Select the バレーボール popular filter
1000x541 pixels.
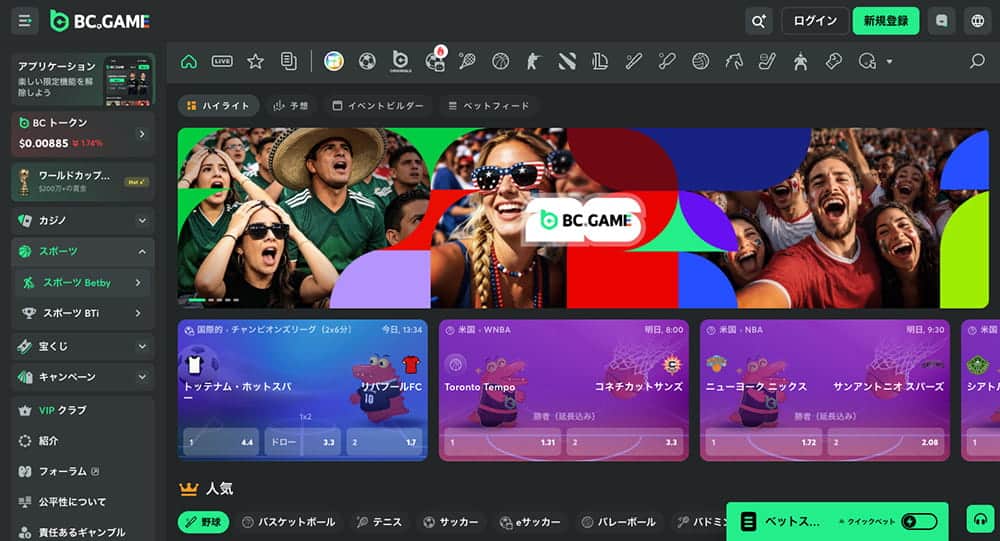click(x=619, y=522)
